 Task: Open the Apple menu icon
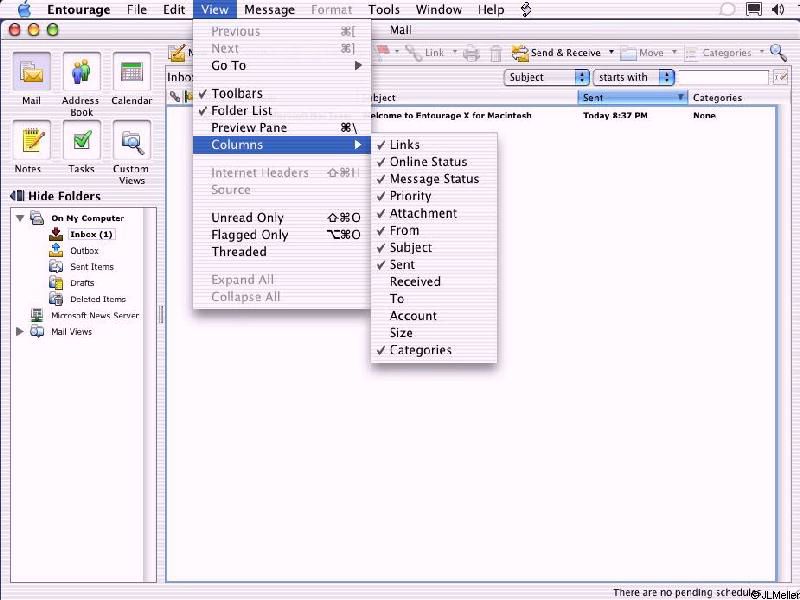tap(24, 10)
